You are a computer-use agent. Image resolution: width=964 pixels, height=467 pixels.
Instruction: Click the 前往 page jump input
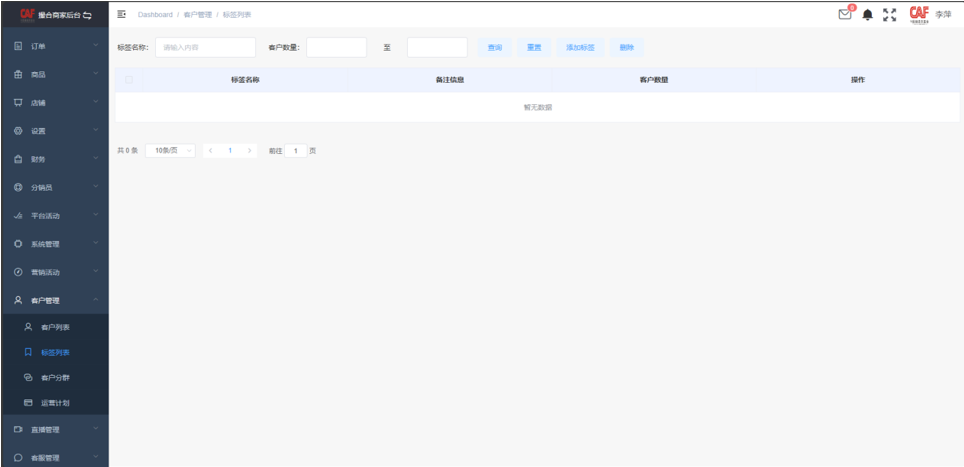[x=296, y=151]
